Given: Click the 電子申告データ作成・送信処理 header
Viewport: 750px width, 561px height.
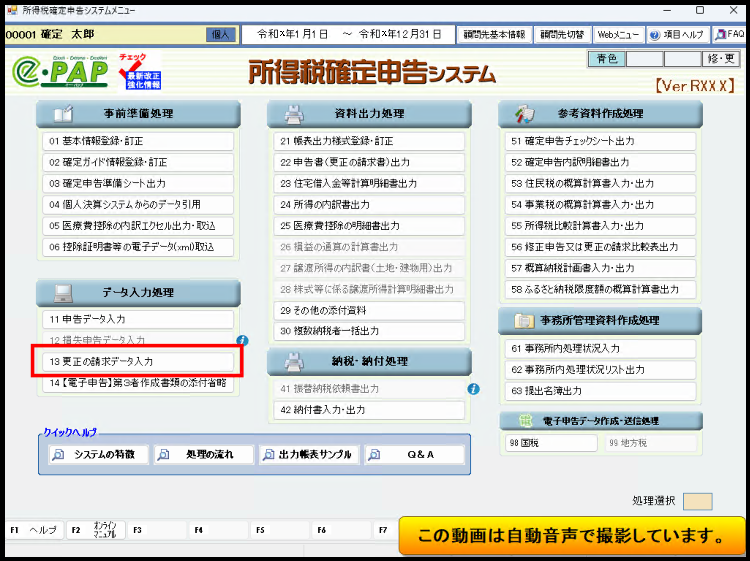Looking at the screenshot, I should (601, 421).
